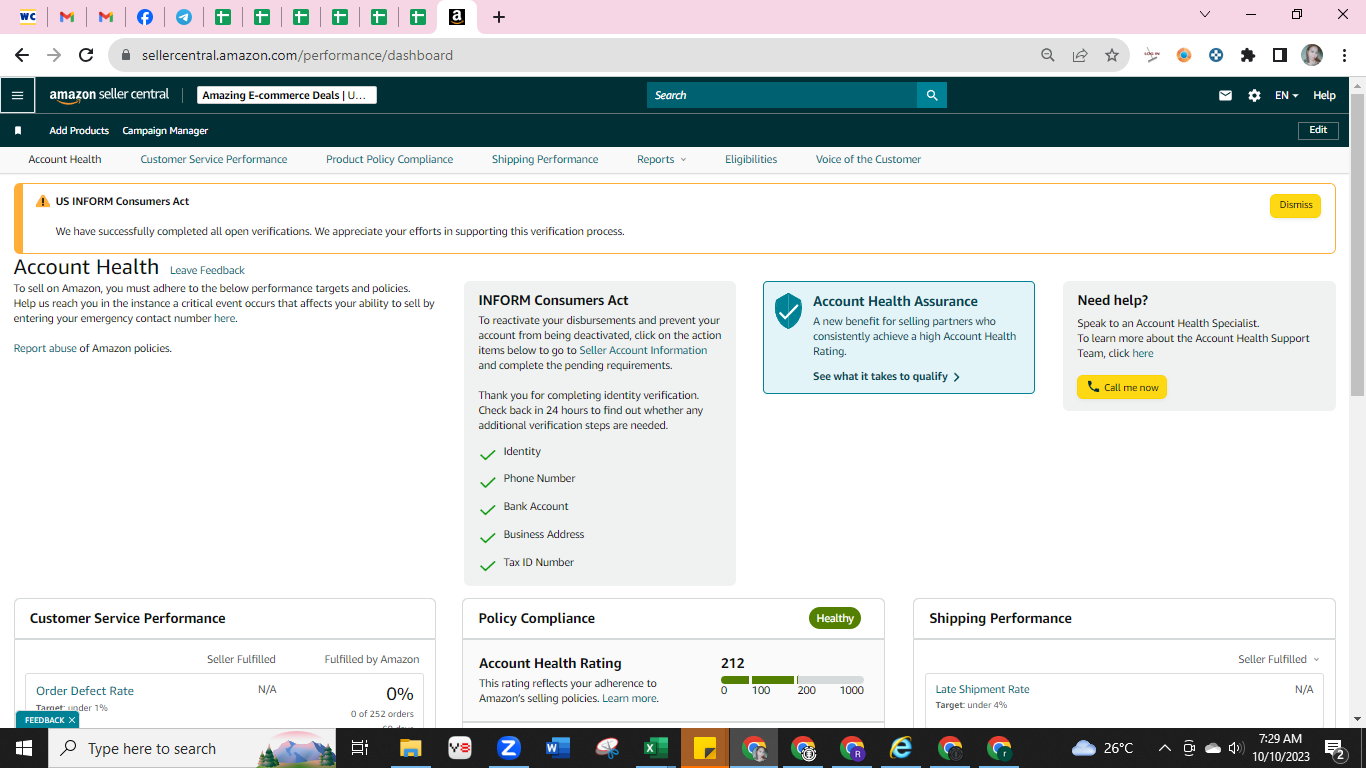Select the Account Health tab
Viewport: 1366px width, 768px height.
[x=65, y=159]
